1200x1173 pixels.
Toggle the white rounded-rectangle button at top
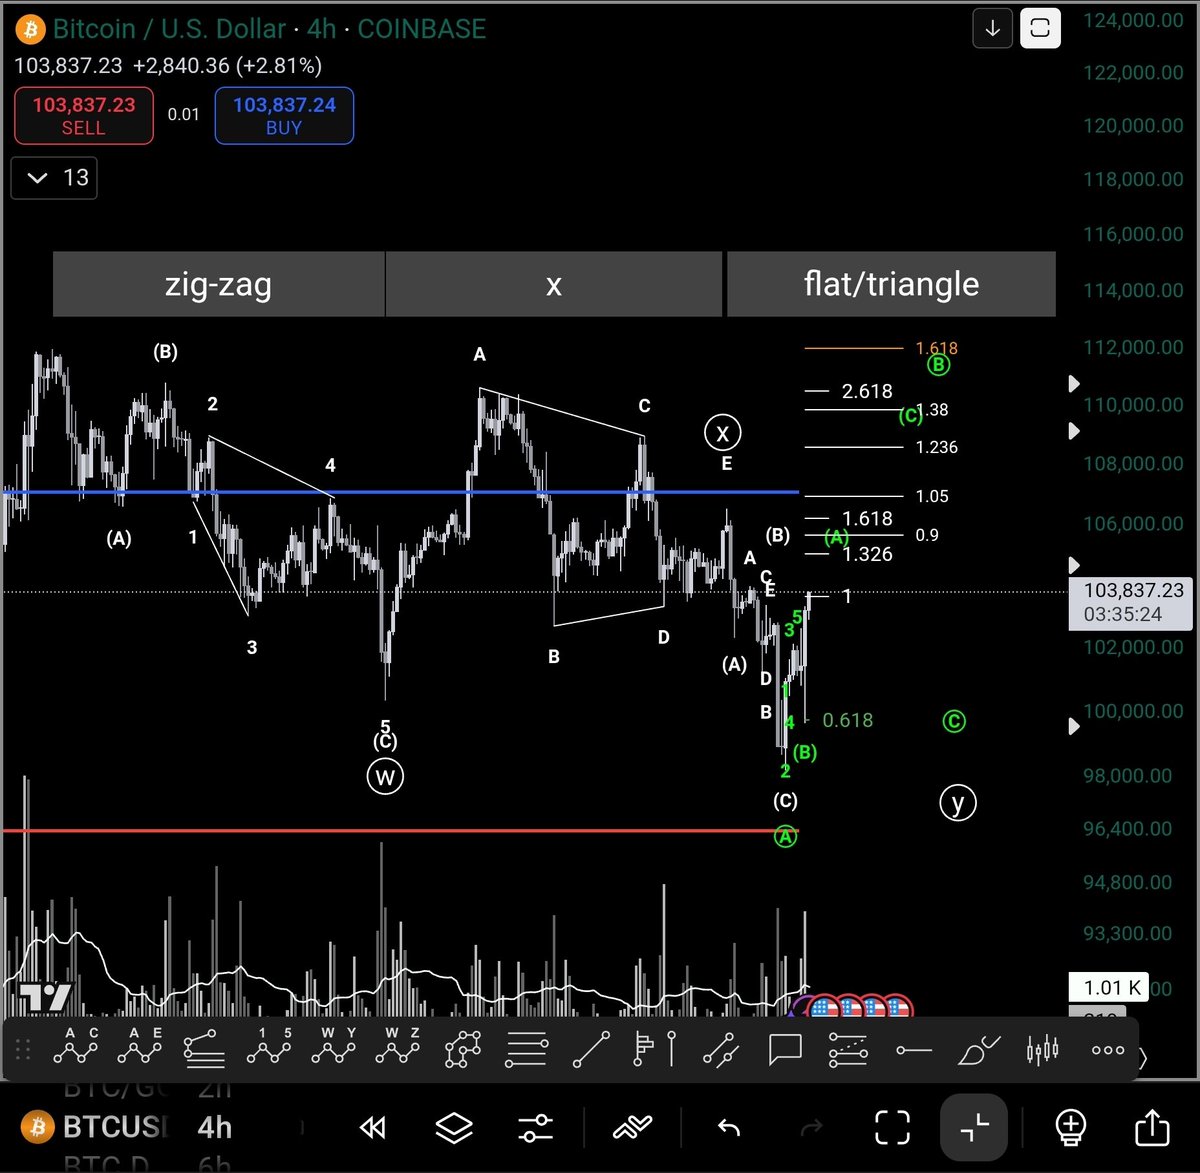1040,29
